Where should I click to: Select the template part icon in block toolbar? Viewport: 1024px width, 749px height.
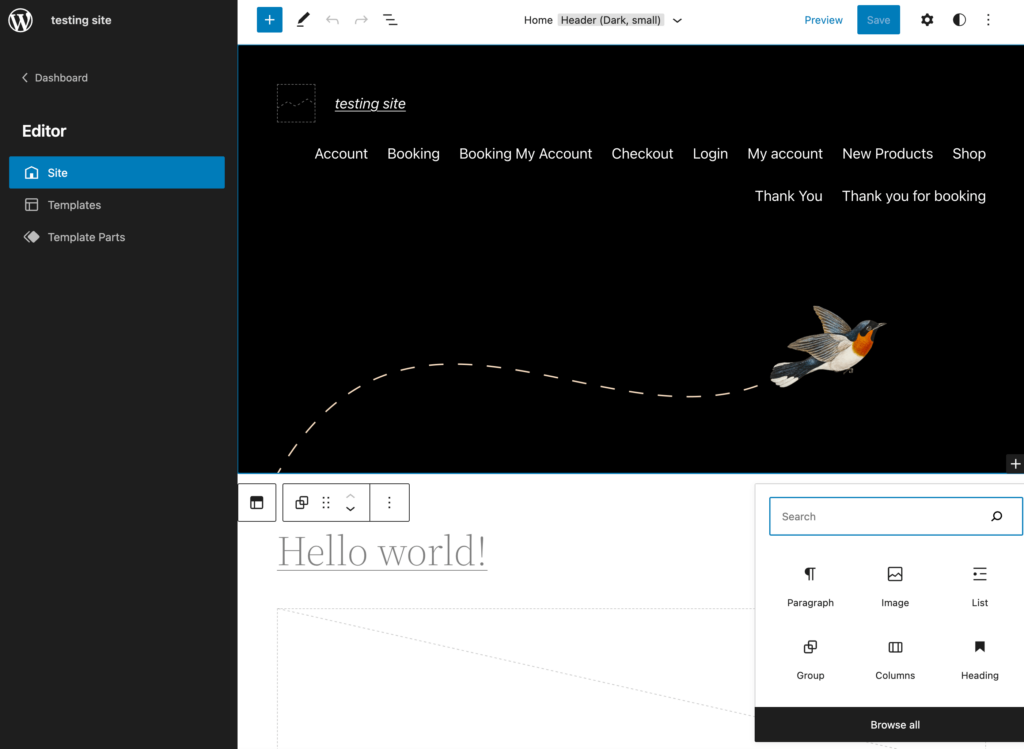257,502
